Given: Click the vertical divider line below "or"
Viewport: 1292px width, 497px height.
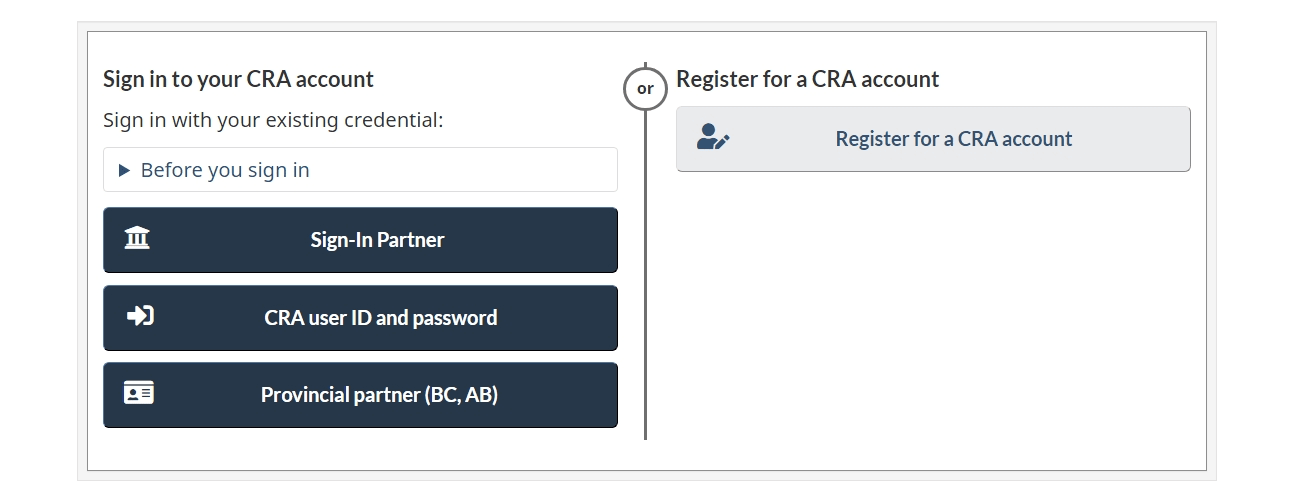Looking at the screenshot, I should pos(645,275).
